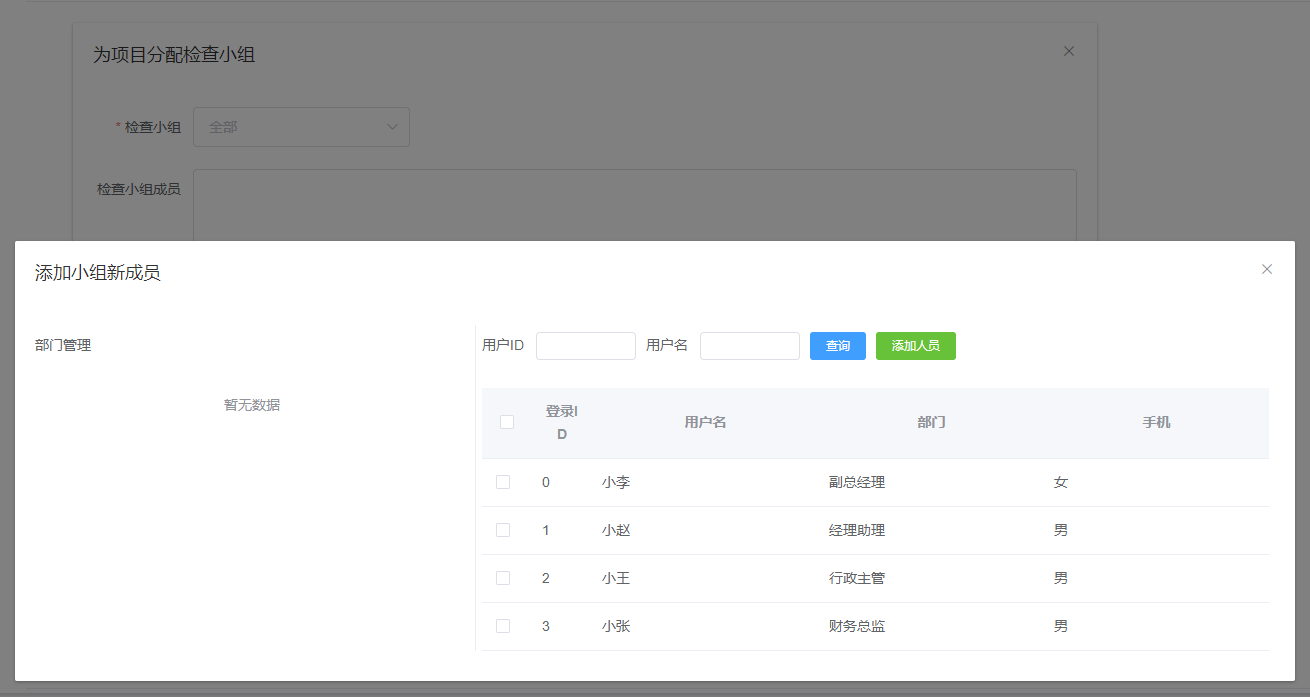Select the 部门管理 tree panel

(x=62, y=344)
